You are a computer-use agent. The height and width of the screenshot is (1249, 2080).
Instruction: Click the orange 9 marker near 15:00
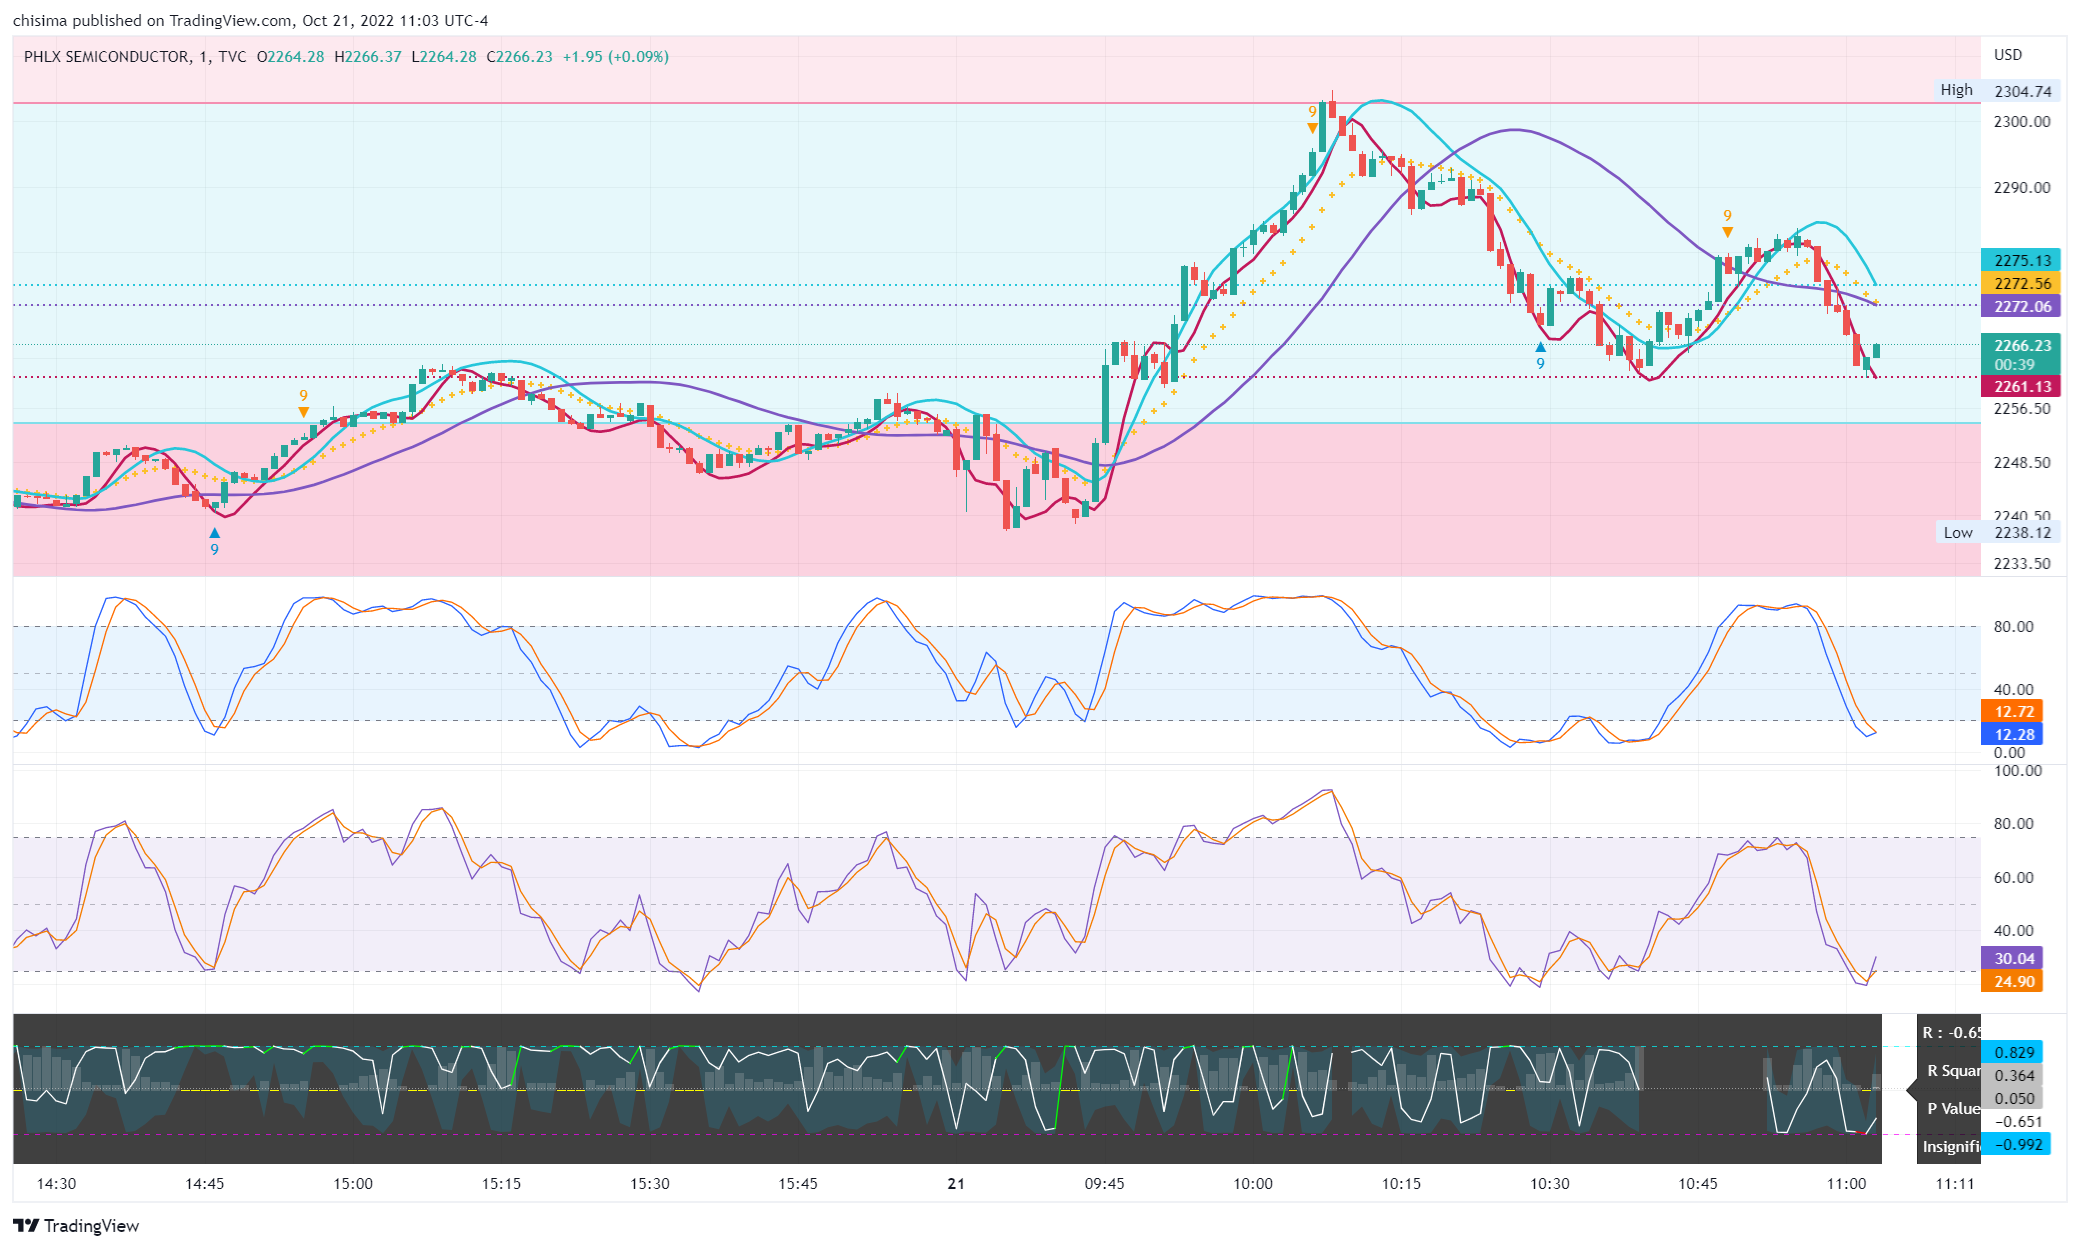(x=303, y=403)
